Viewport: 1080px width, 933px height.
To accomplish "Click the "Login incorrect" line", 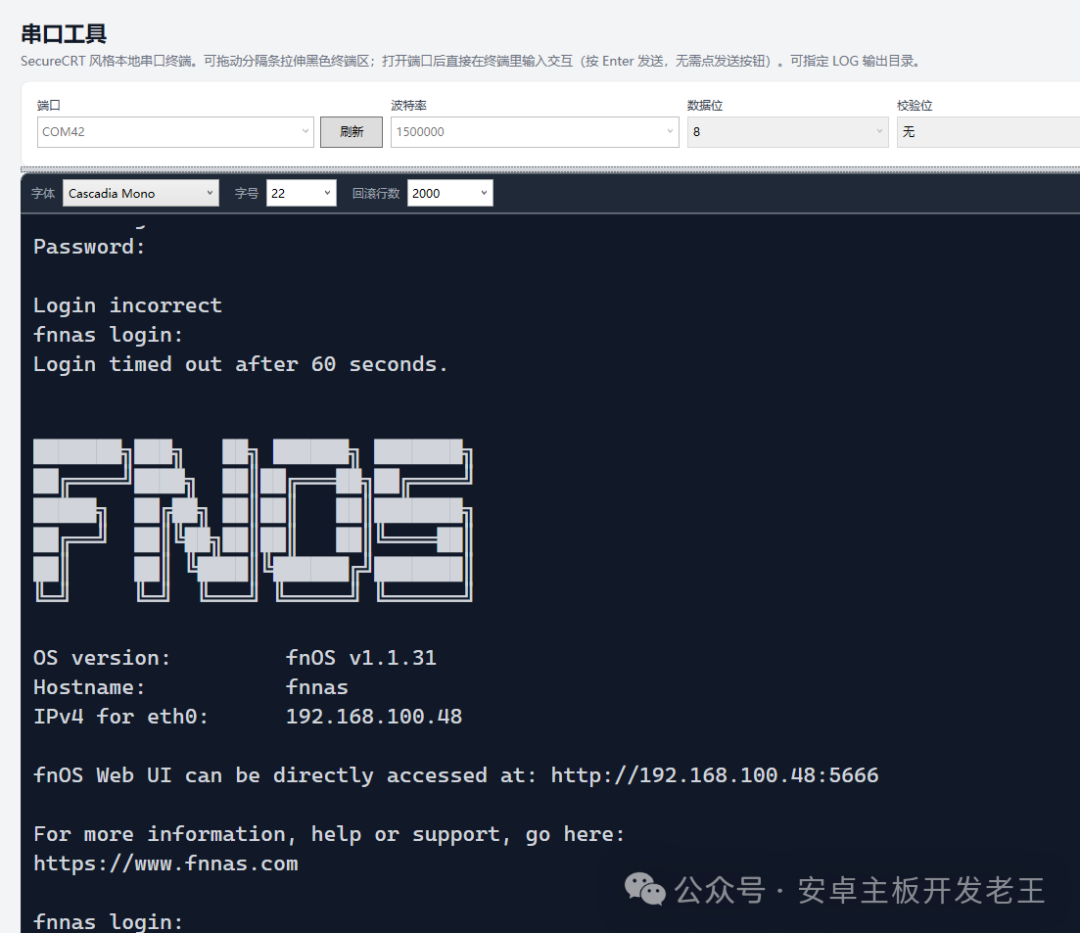I will tap(127, 305).
